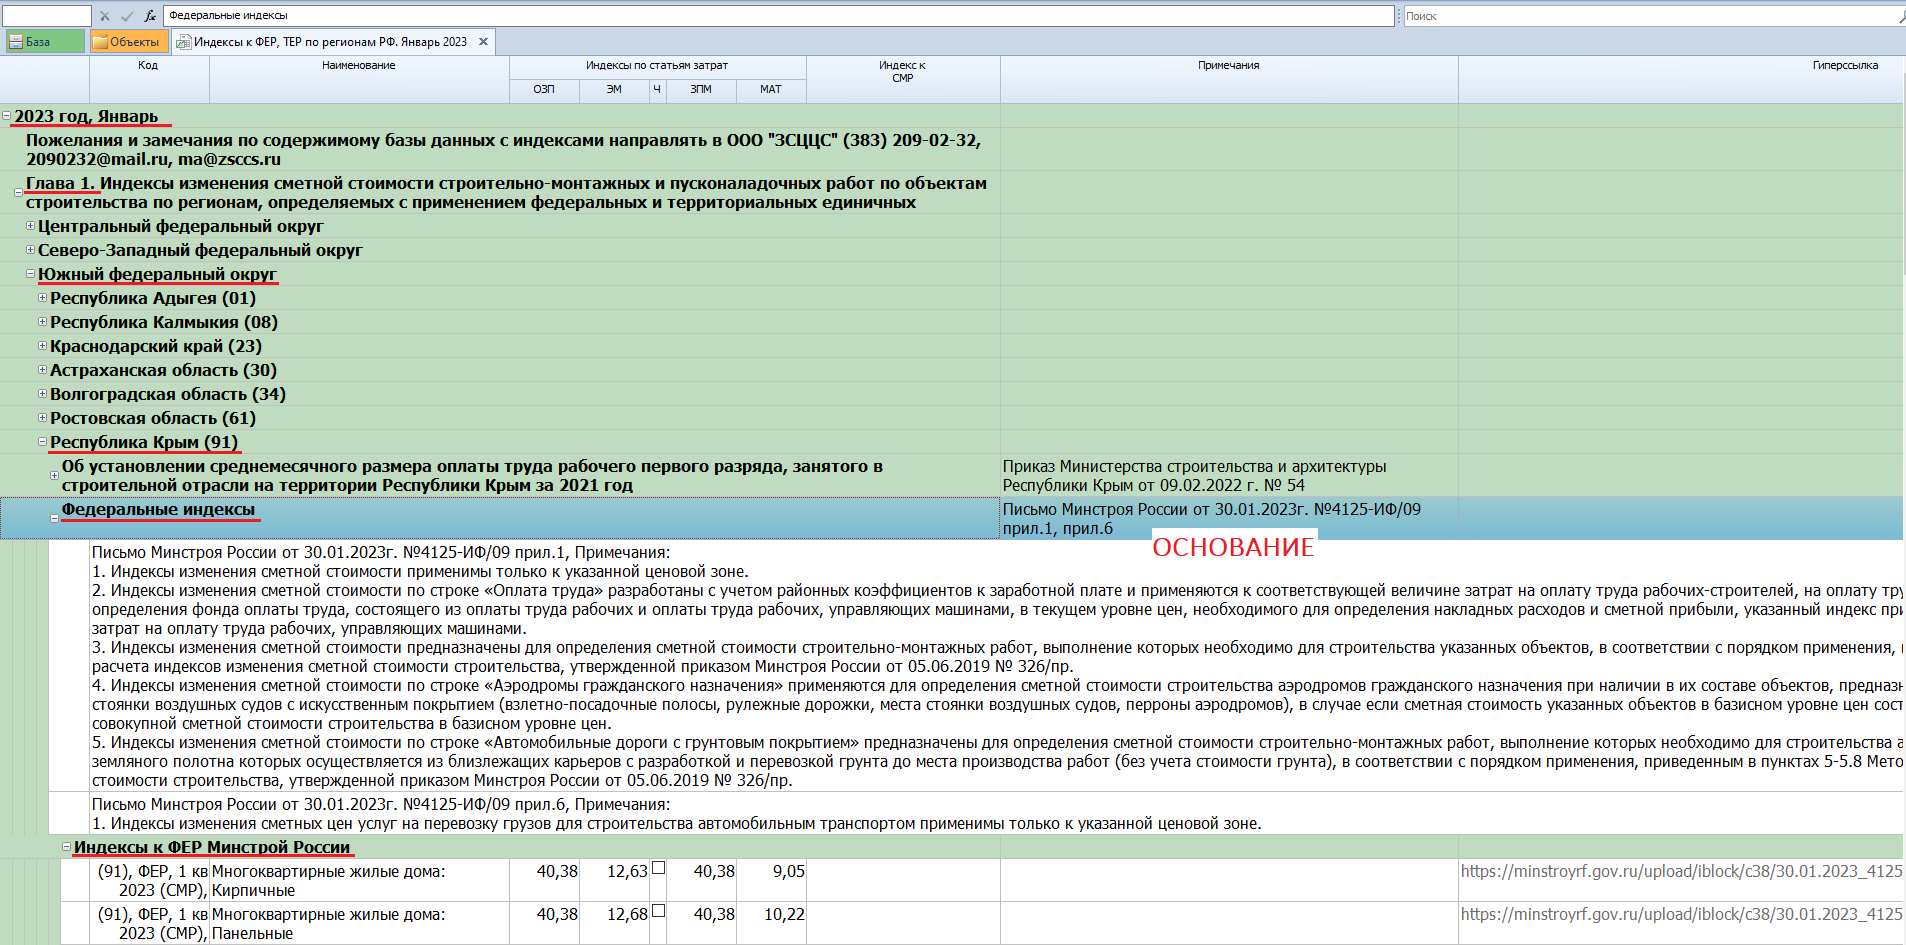Click the notes paragraph starting 'прил.6, Примечания'

click(676, 814)
